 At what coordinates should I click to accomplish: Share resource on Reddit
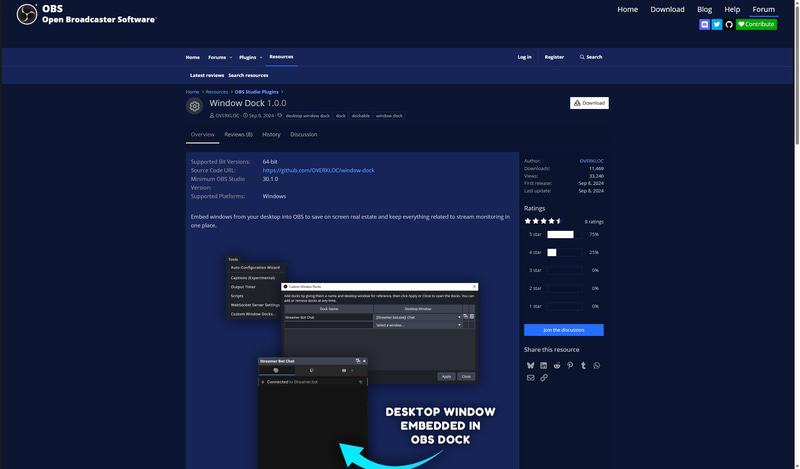[557, 365]
